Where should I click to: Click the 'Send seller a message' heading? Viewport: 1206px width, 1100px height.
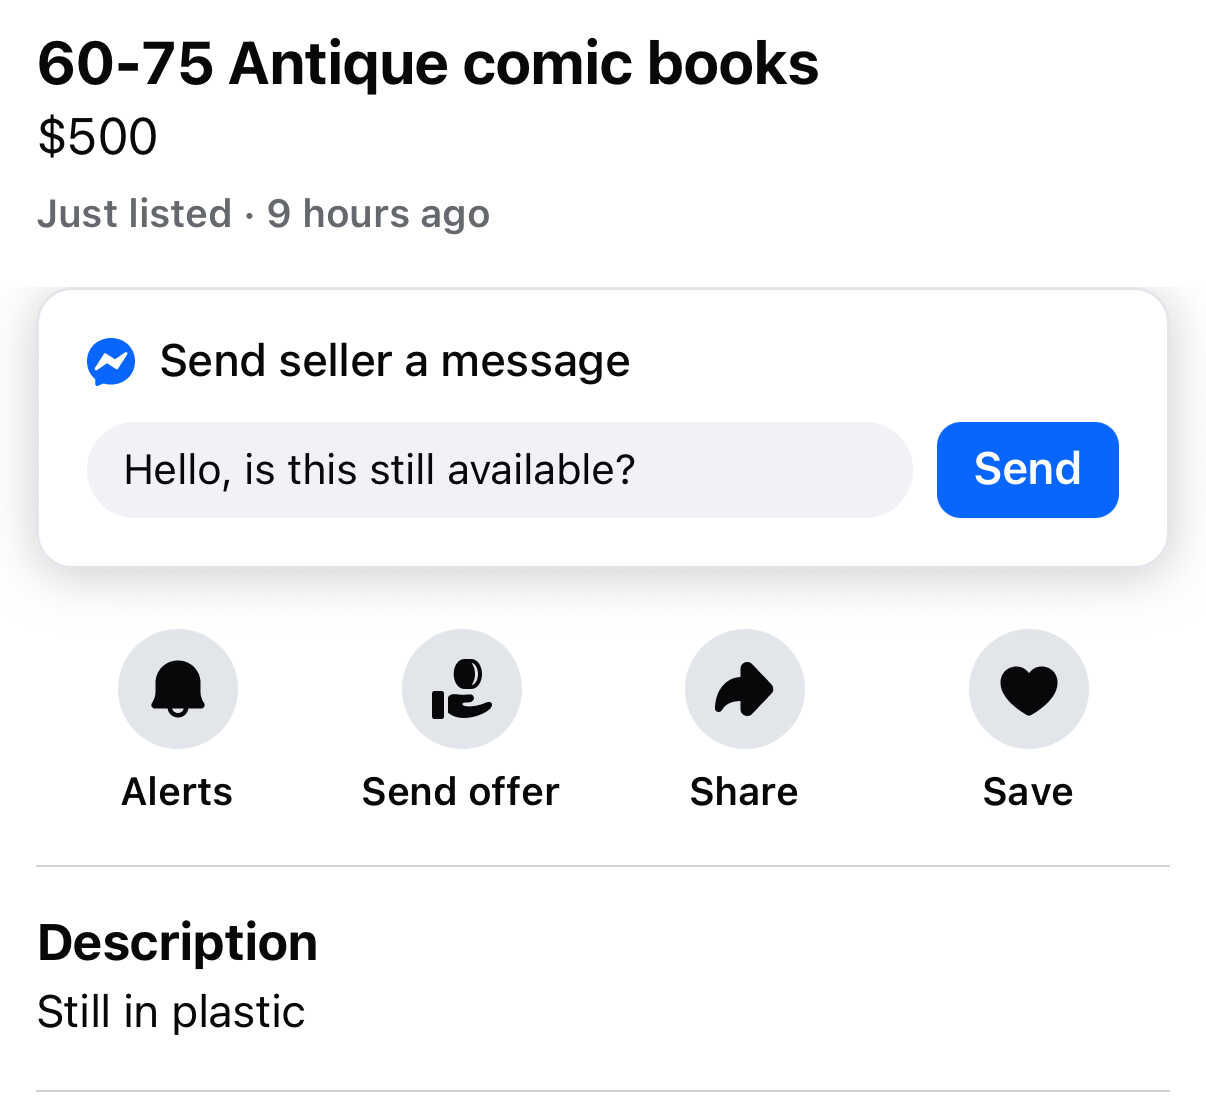[395, 361]
